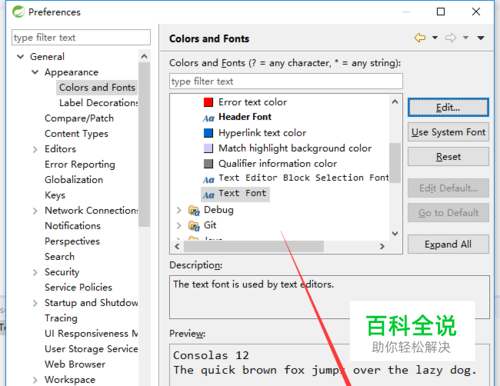Expand the Security tree node
Screen dimensions: 500x386
pyautogui.click(x=35, y=272)
